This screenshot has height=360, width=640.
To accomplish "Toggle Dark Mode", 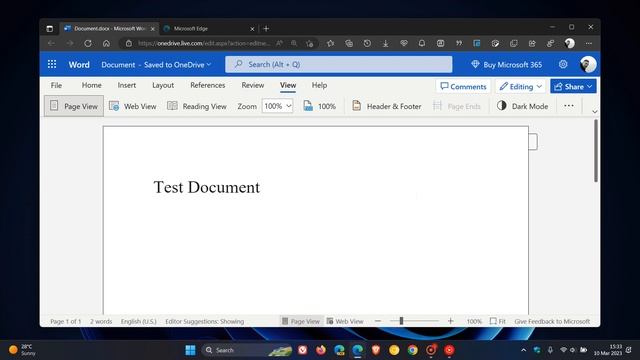I will pos(522,106).
